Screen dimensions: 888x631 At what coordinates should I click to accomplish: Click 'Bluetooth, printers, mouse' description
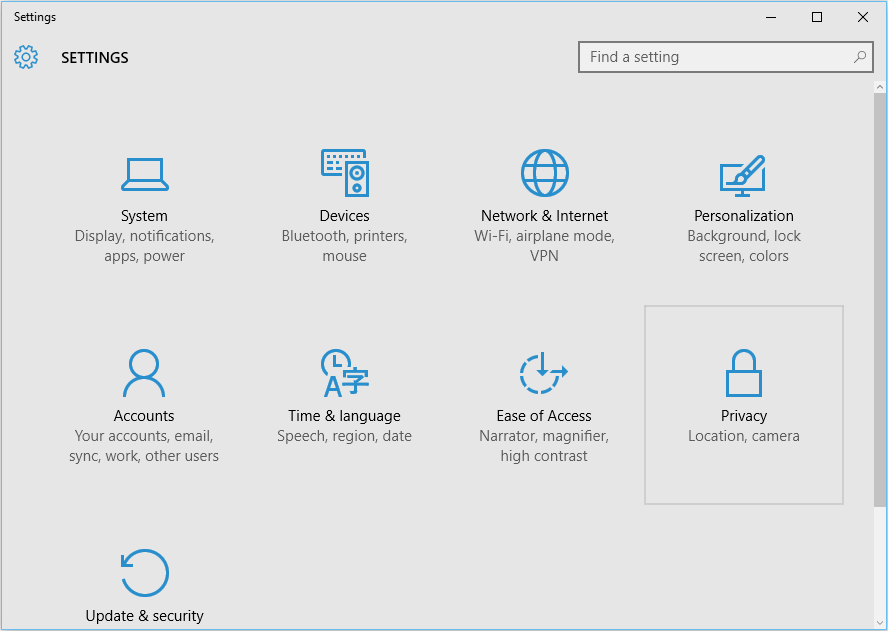344,246
